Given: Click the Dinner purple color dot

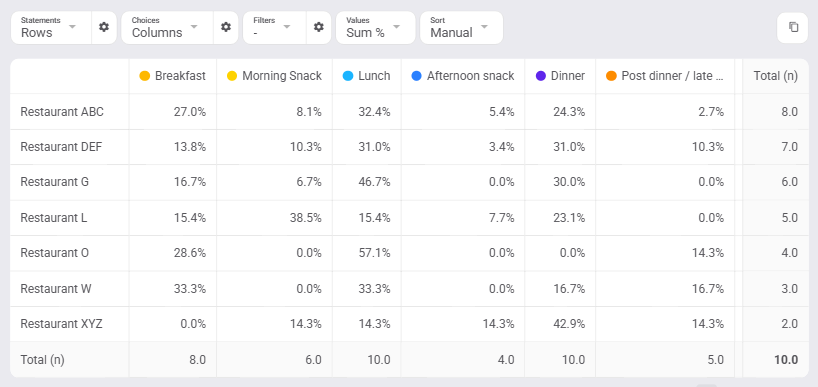Looking at the screenshot, I should click(541, 76).
